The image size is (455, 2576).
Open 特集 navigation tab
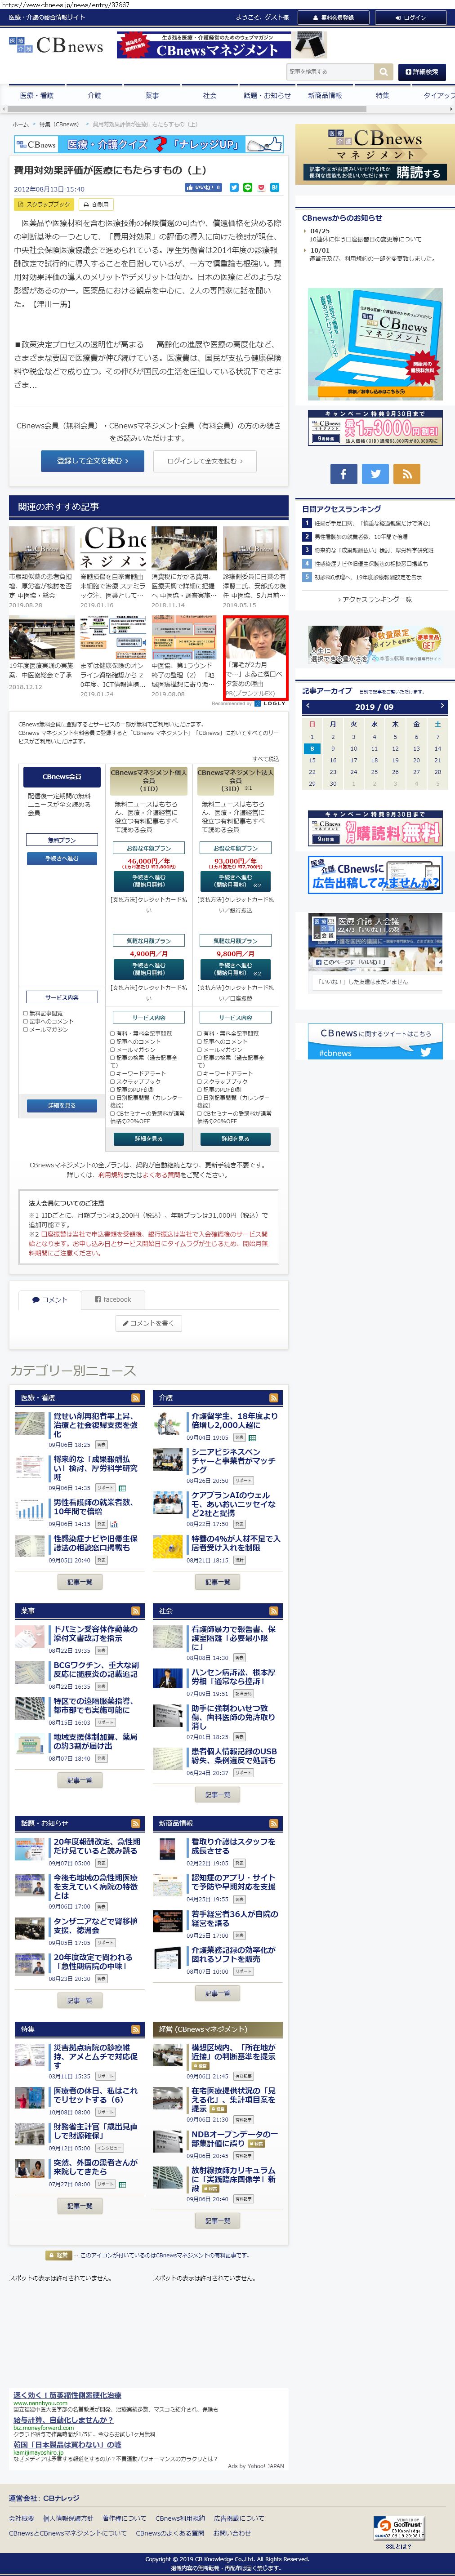383,96
